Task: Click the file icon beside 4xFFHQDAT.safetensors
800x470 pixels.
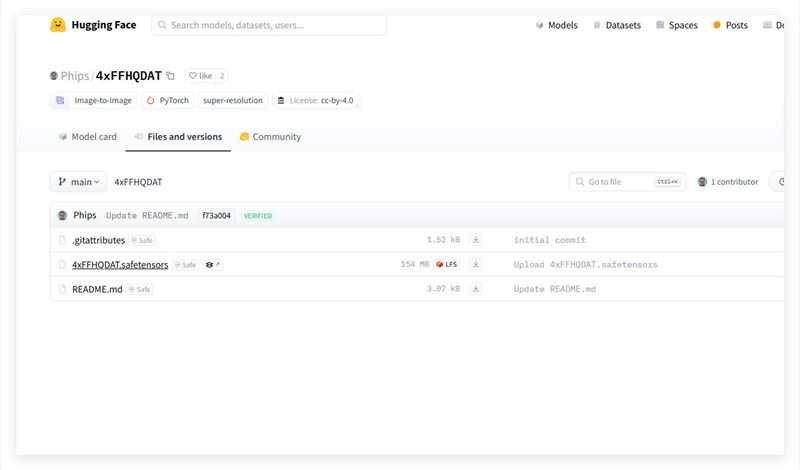Action: click(x=62, y=264)
